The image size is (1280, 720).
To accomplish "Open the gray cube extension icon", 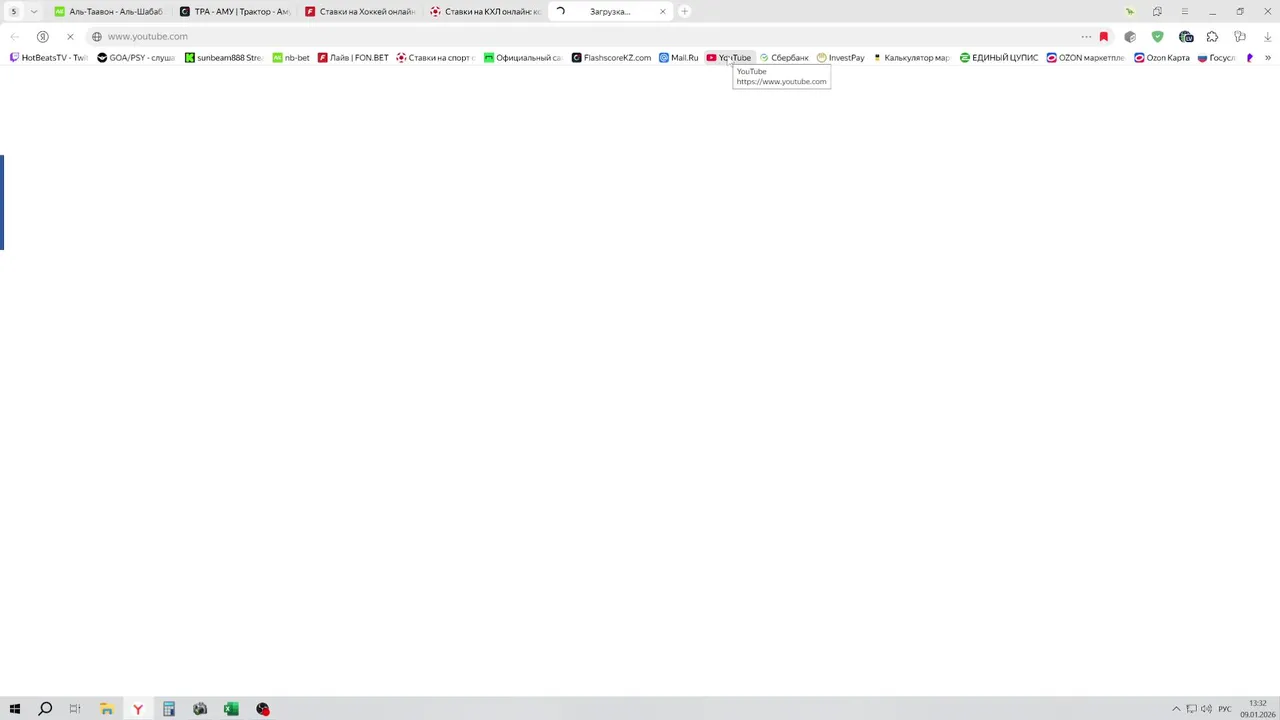I will [1130, 36].
